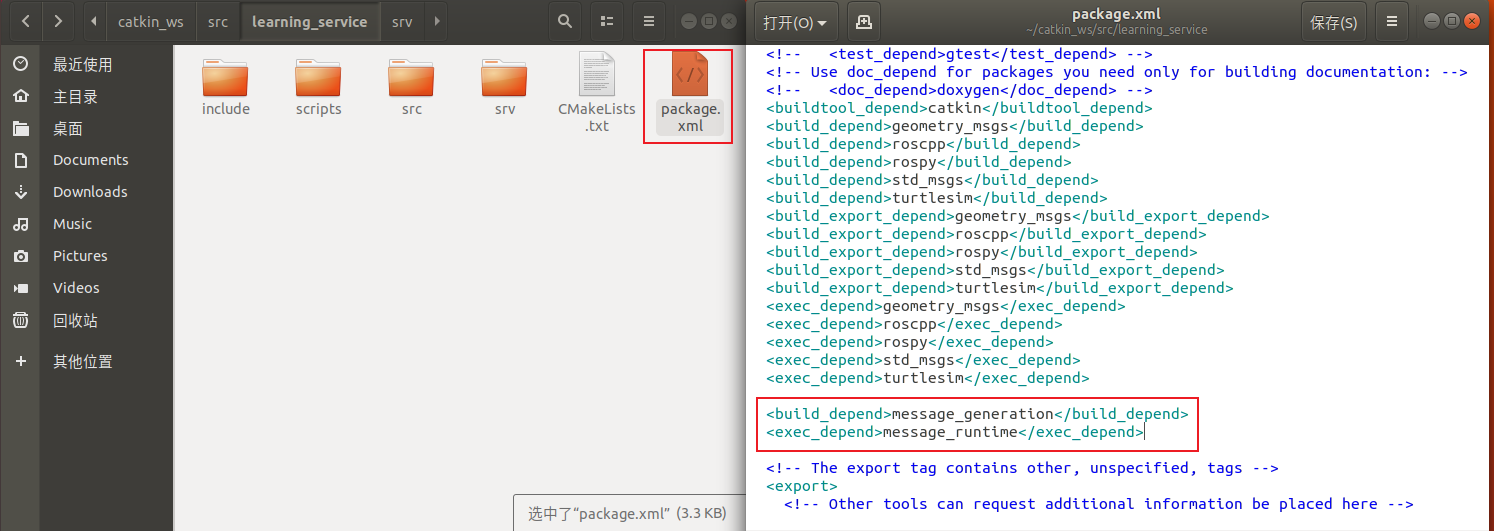The image size is (1494, 531).
Task: Click the build_export_depend turtlesim line
Action: [x=1000, y=288]
